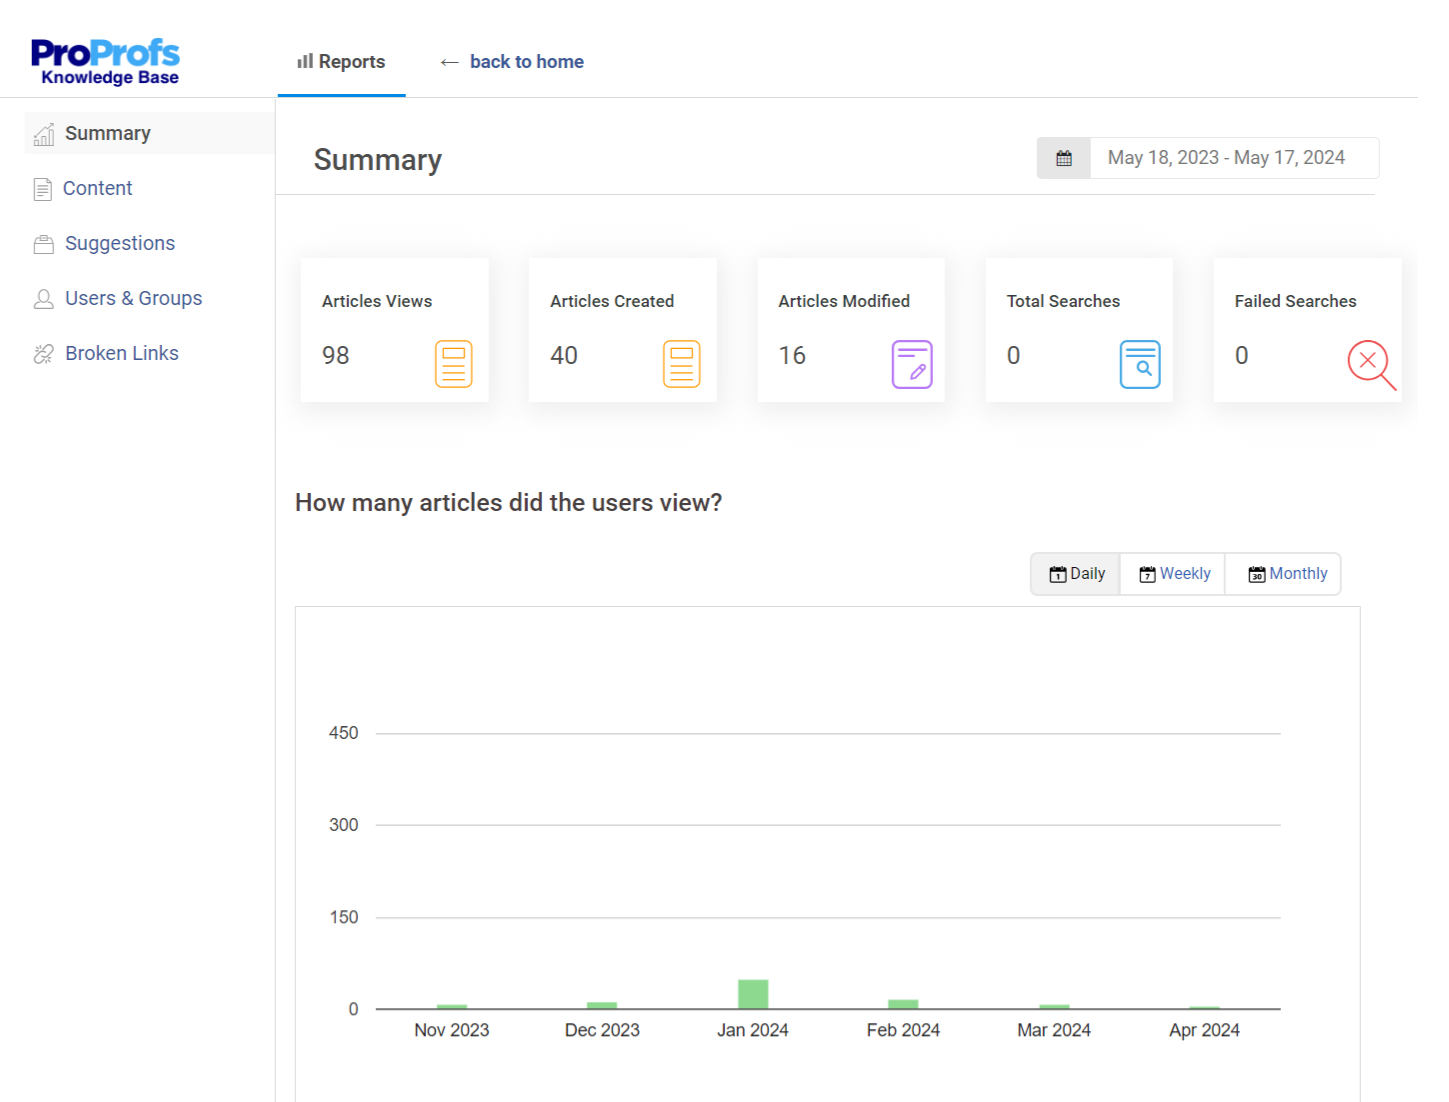Click the Jan 2024 chart bar
The image size is (1449, 1102).
click(x=753, y=994)
